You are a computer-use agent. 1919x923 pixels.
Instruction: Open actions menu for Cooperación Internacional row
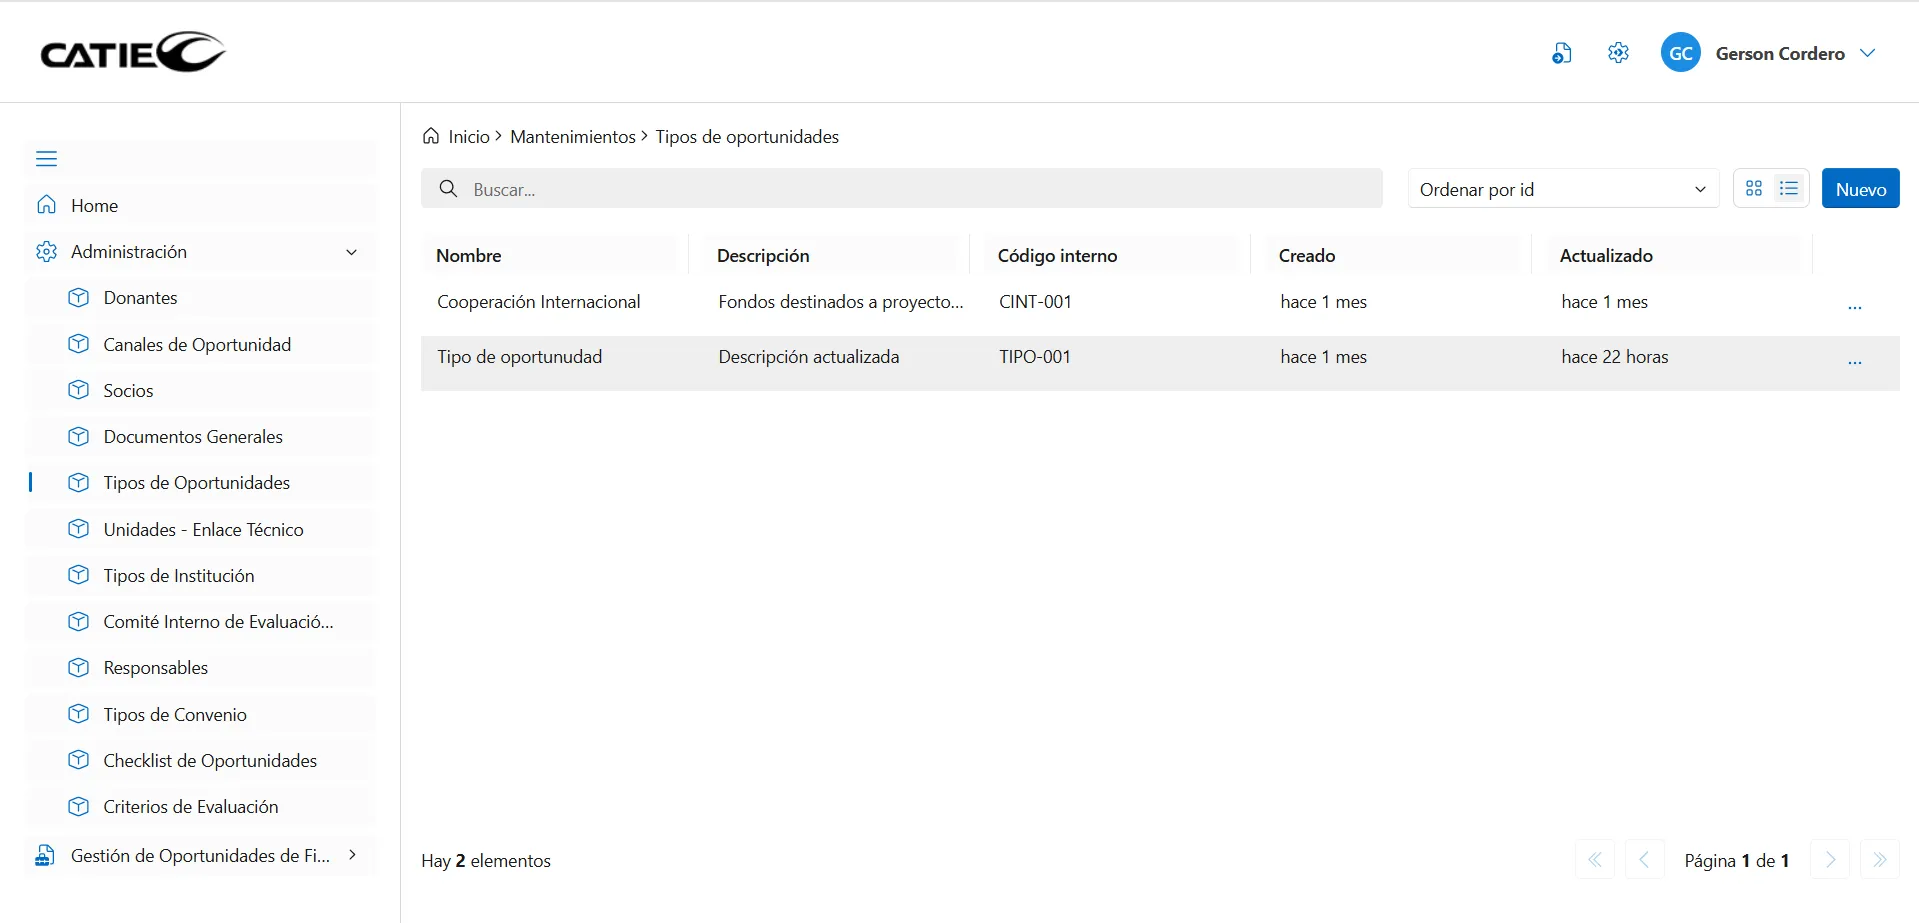pos(1854,307)
